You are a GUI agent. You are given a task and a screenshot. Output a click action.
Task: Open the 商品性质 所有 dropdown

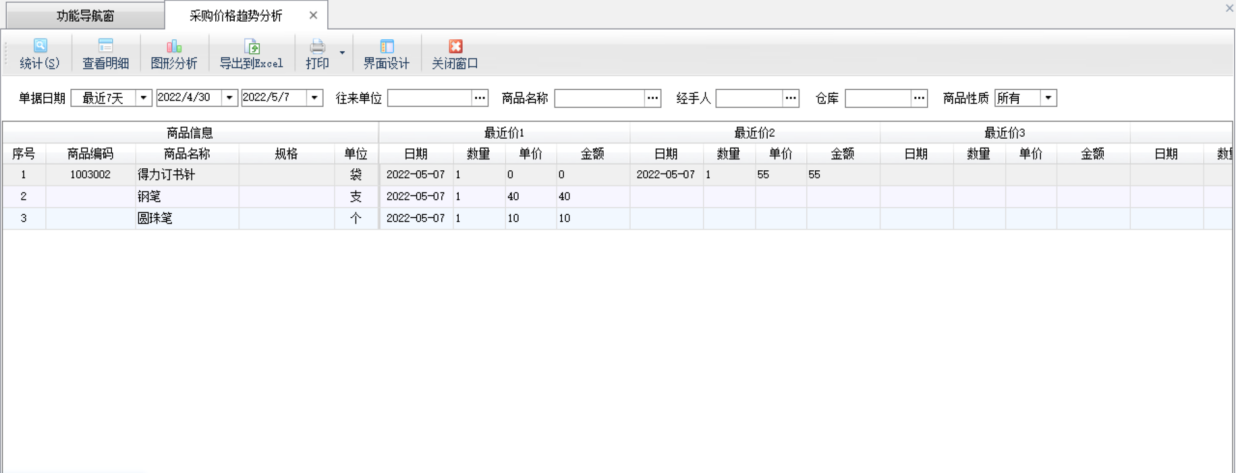[x=1048, y=98]
